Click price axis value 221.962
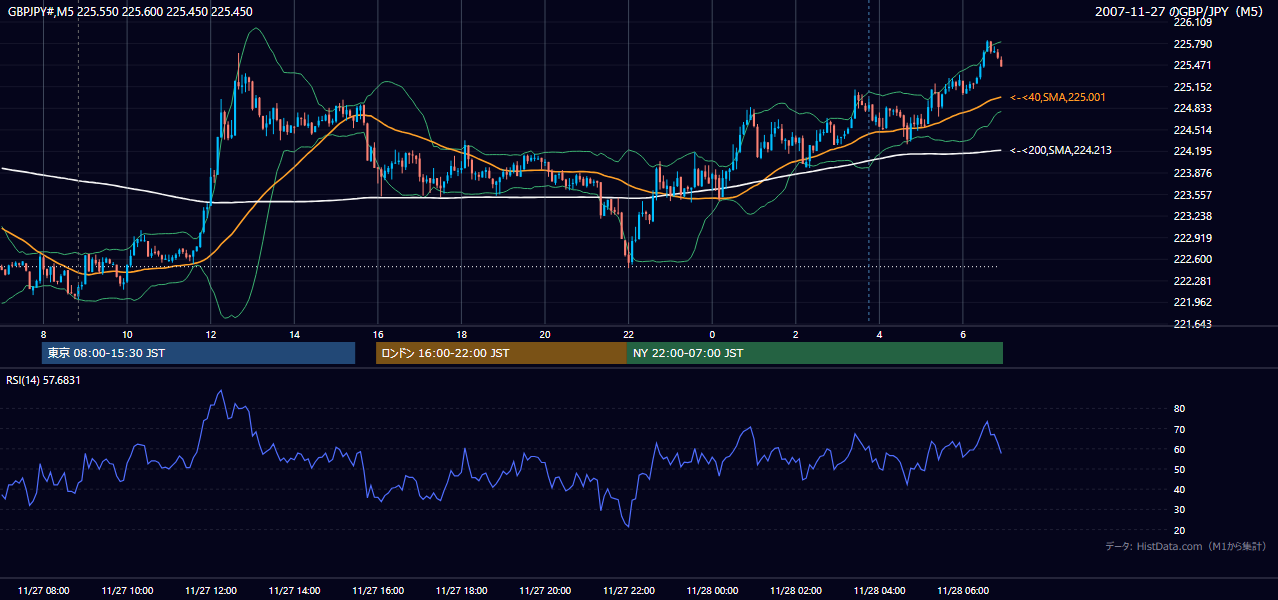This screenshot has width=1278, height=600. click(x=1192, y=302)
